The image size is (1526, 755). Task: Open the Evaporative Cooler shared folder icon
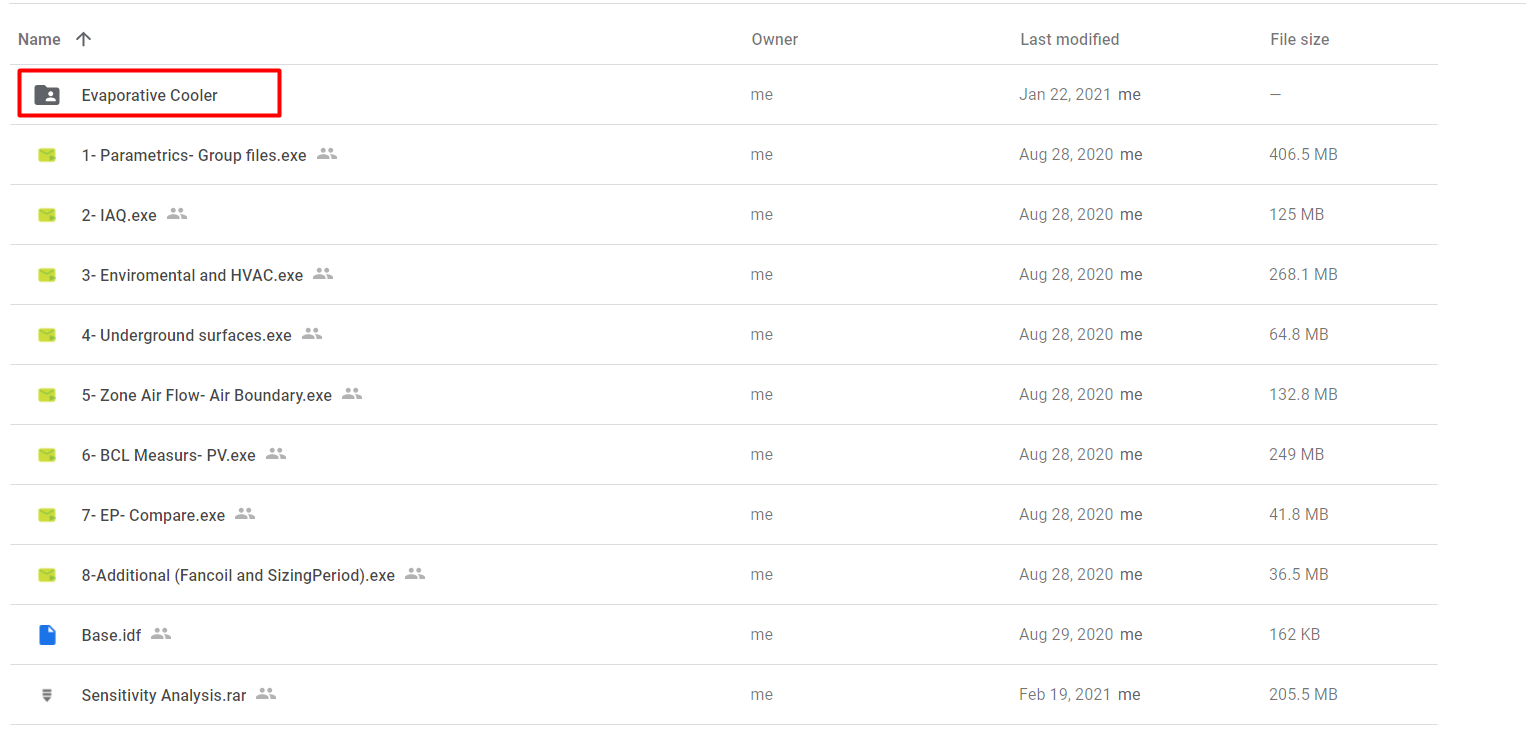(x=47, y=95)
